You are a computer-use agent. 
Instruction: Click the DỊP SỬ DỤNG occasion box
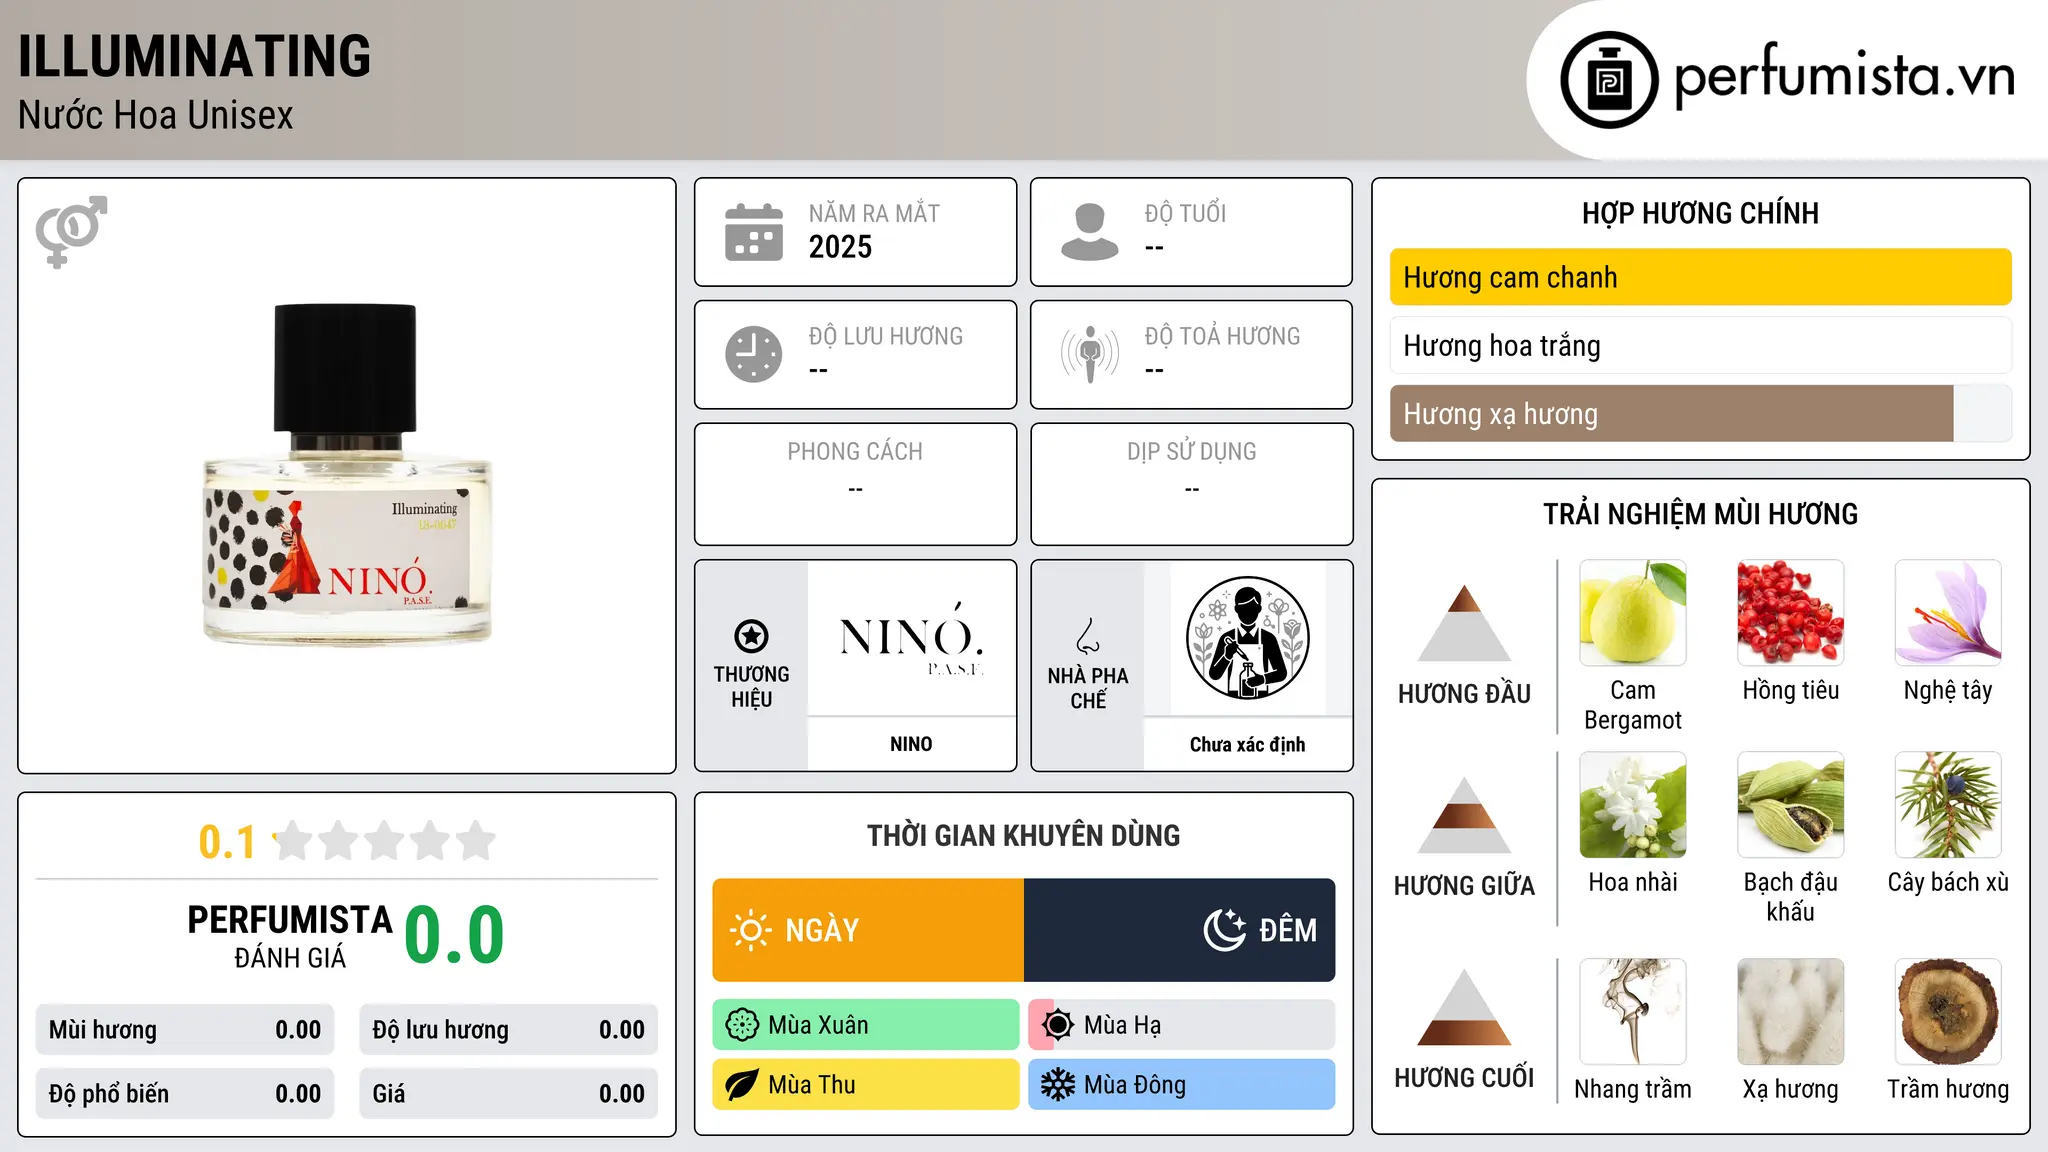[x=1191, y=484]
